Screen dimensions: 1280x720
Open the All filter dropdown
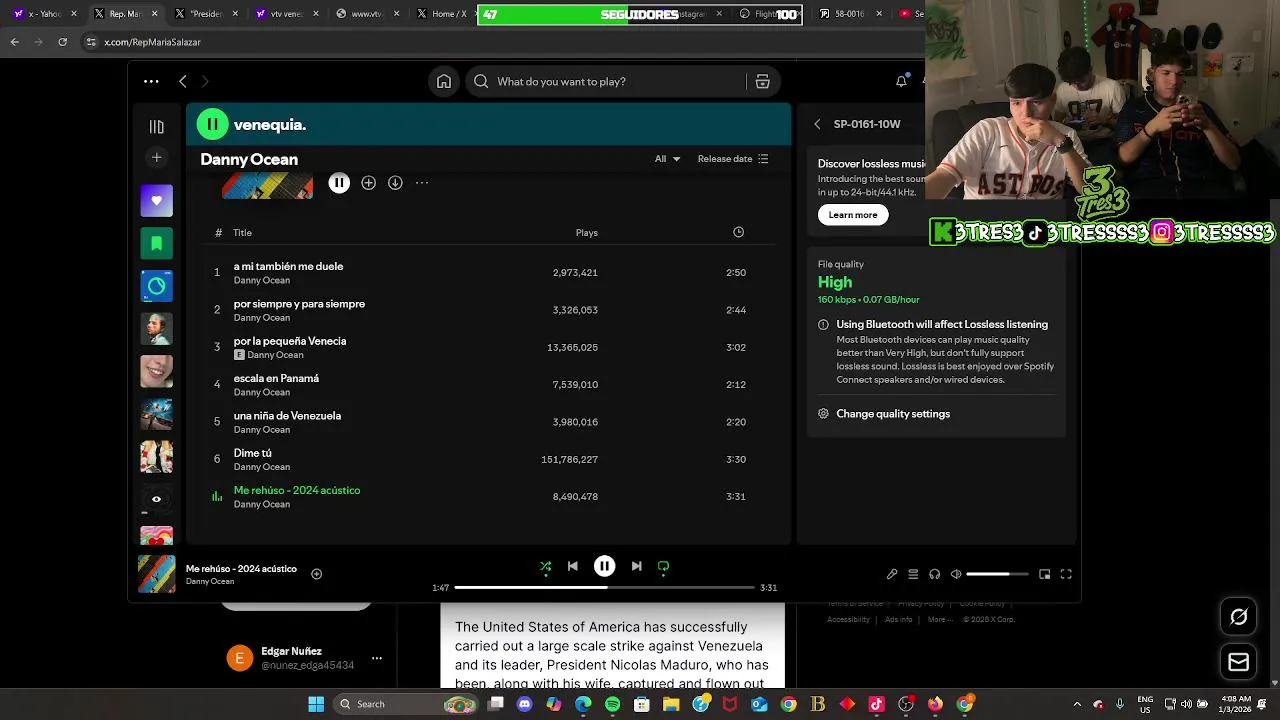coord(667,159)
